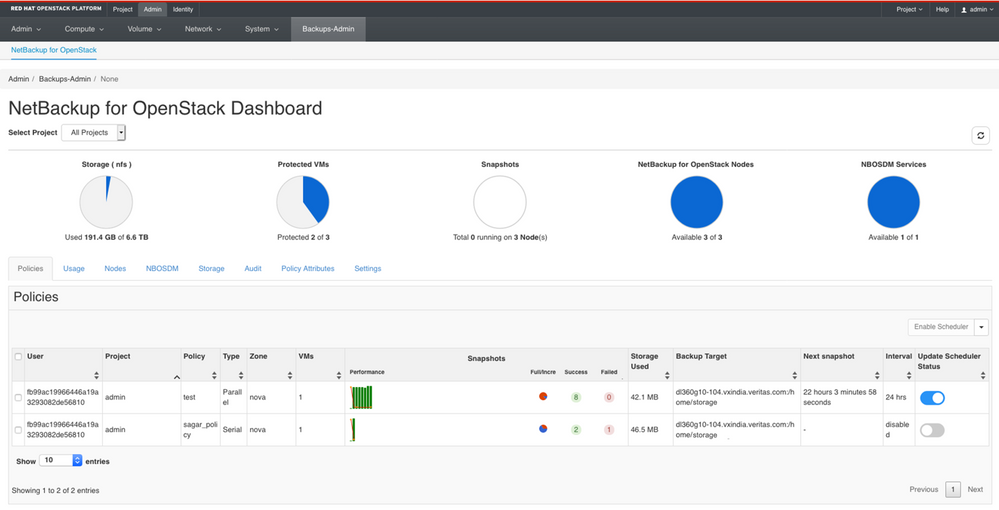Image resolution: width=999 pixels, height=510 pixels.
Task: Switch to the NBOSDM tab
Action: (x=162, y=268)
